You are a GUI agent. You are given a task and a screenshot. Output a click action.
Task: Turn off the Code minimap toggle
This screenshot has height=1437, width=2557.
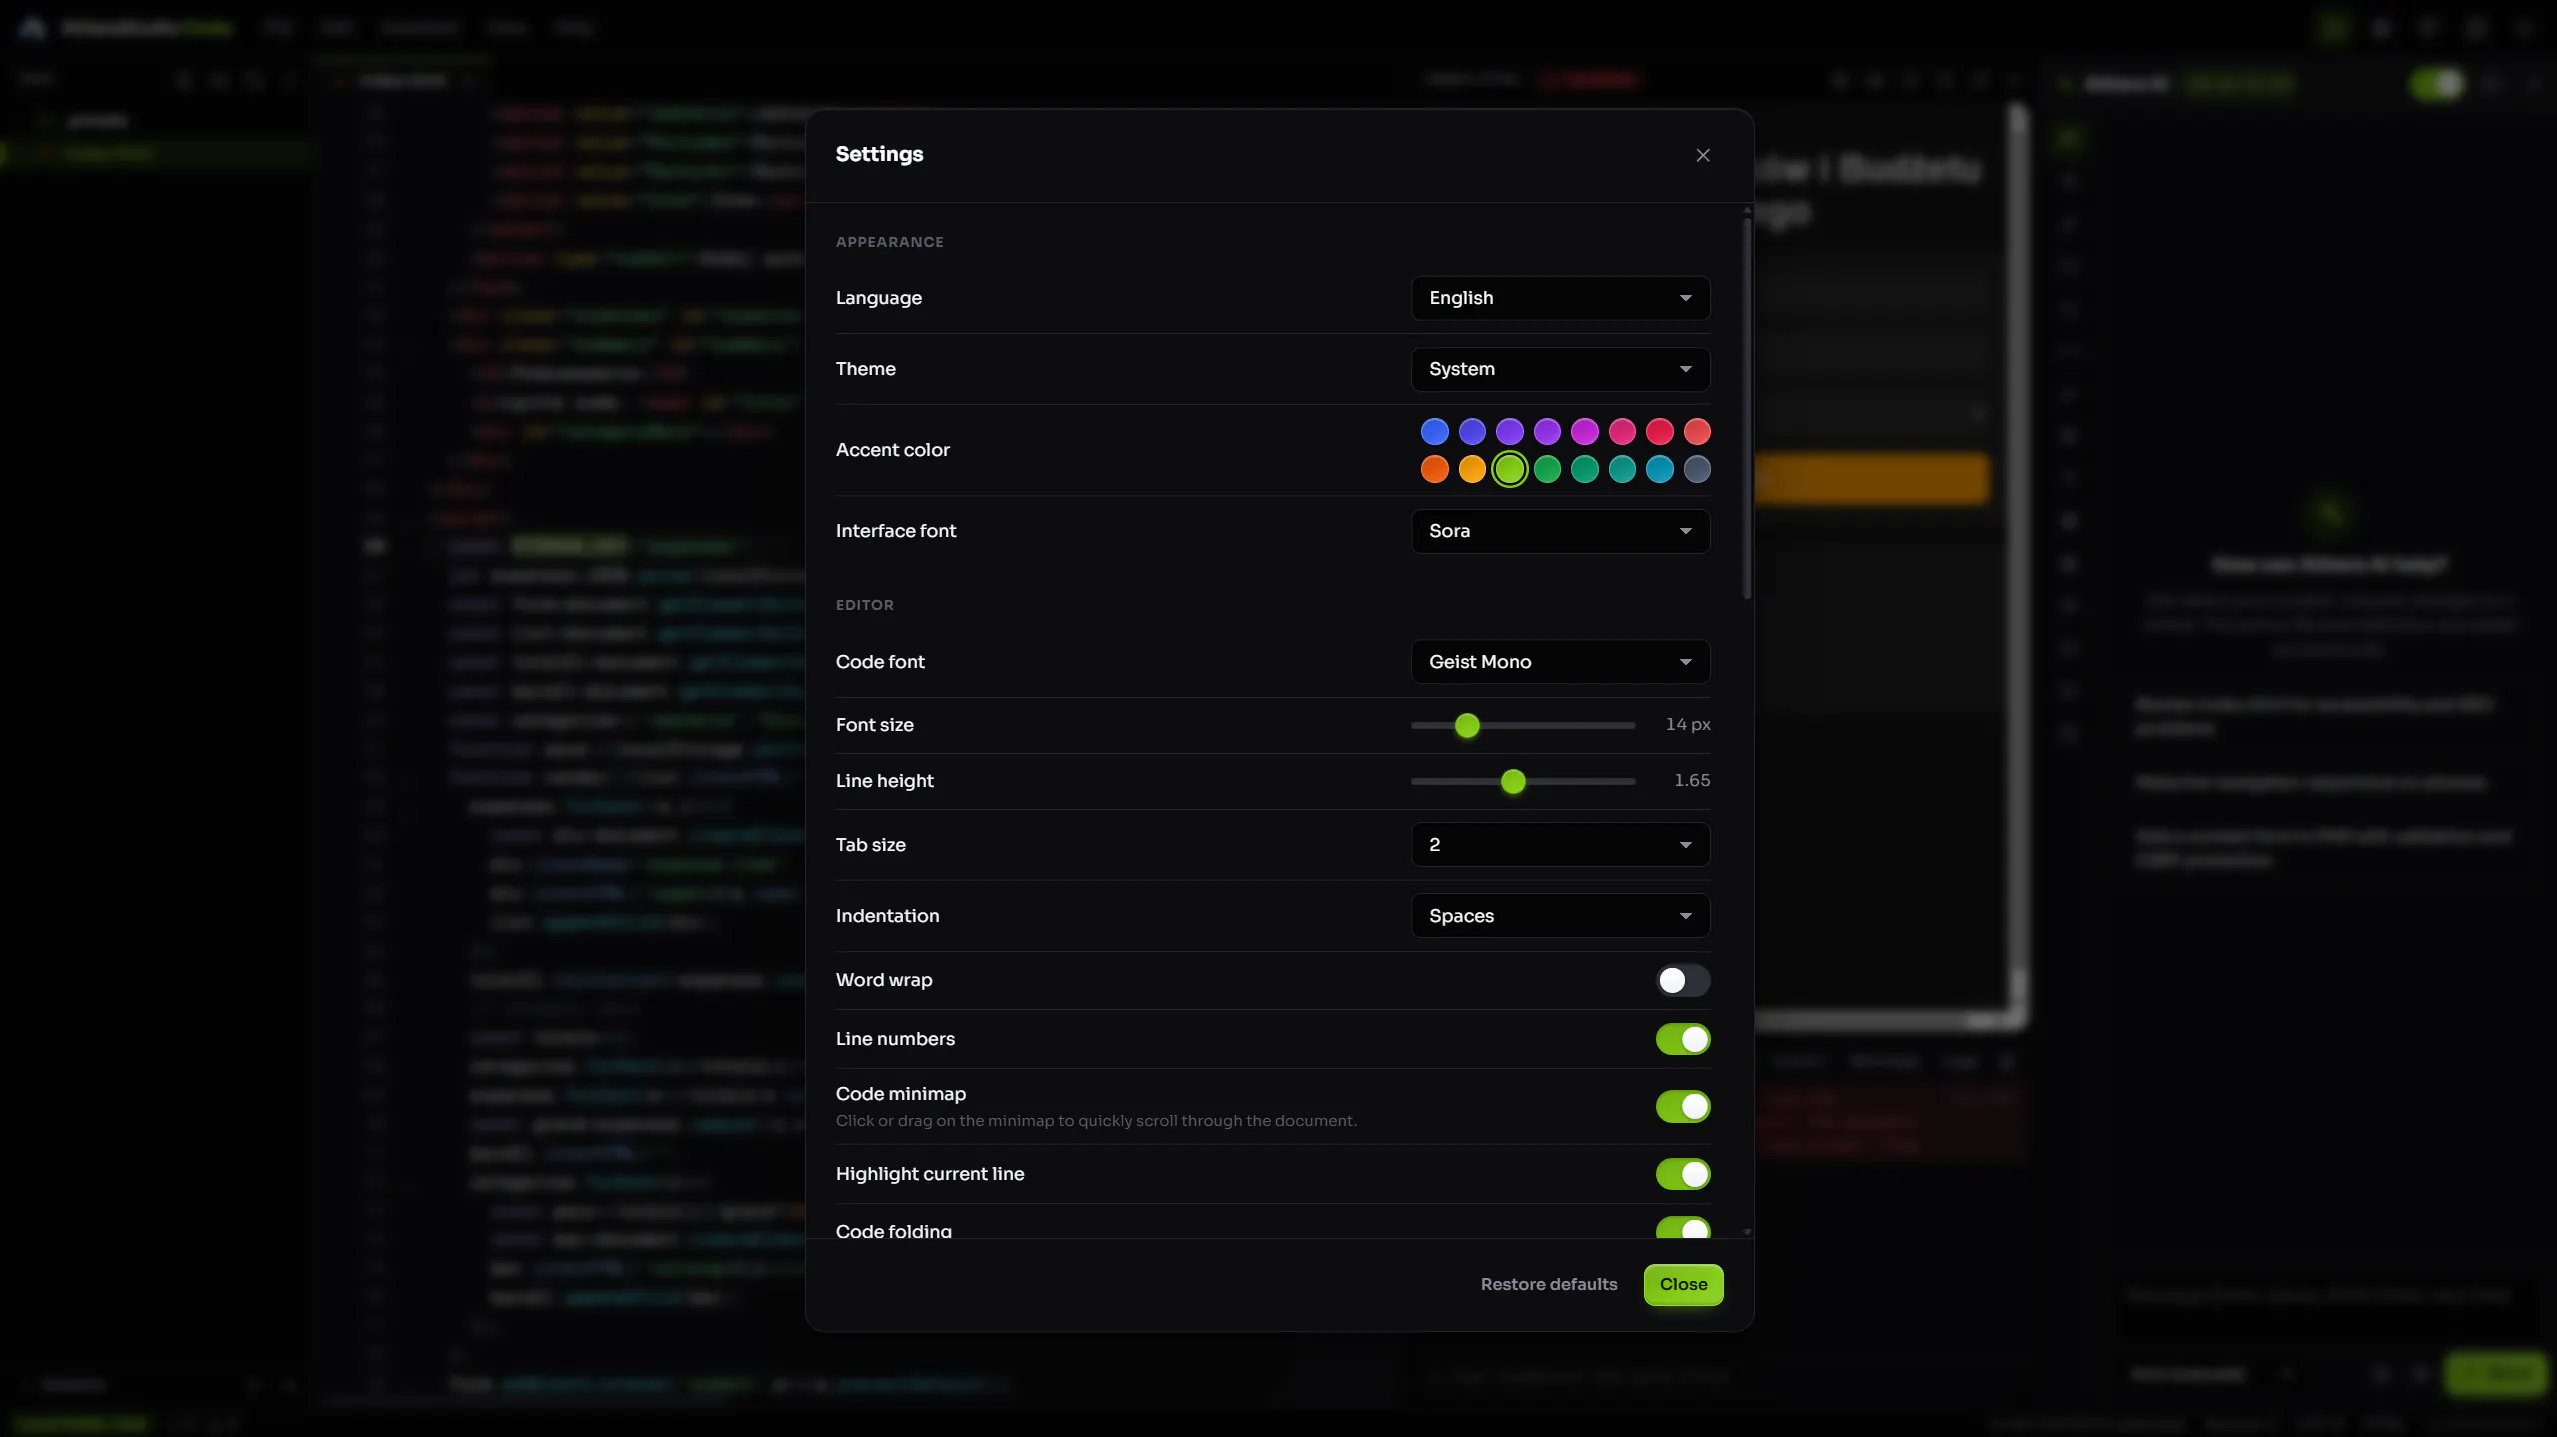point(1683,1107)
